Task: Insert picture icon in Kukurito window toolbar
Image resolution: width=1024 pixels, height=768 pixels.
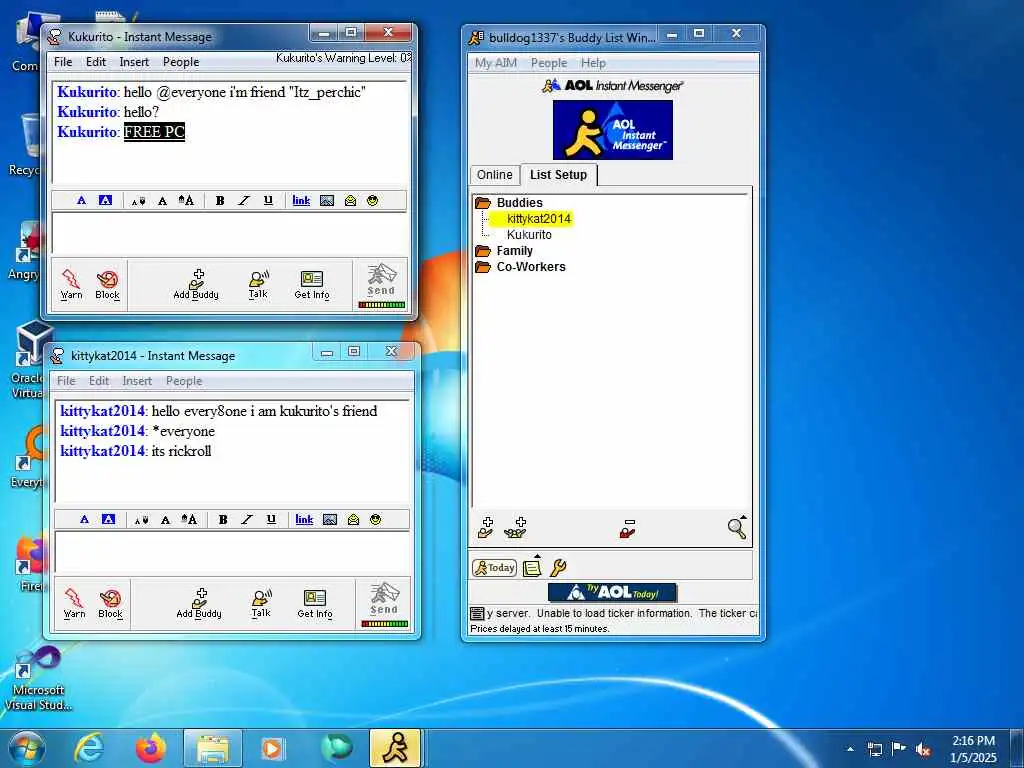Action: point(327,200)
